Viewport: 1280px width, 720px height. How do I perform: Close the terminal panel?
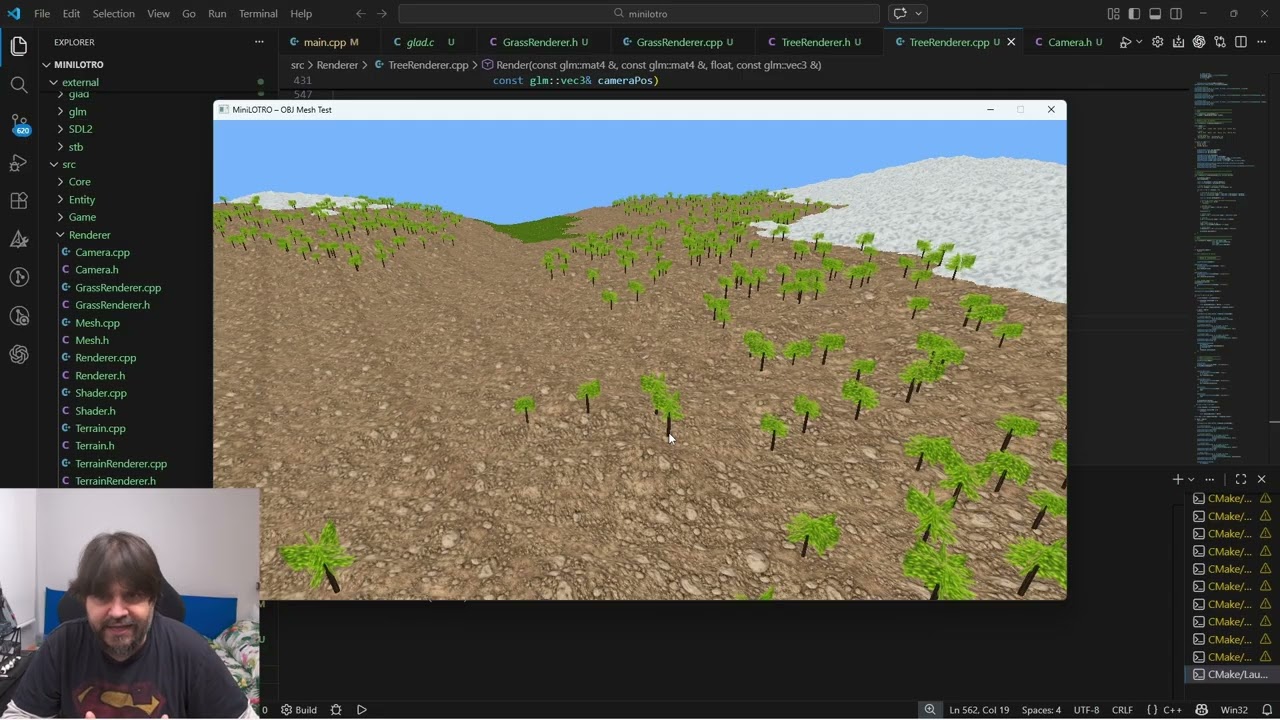tap(1261, 479)
